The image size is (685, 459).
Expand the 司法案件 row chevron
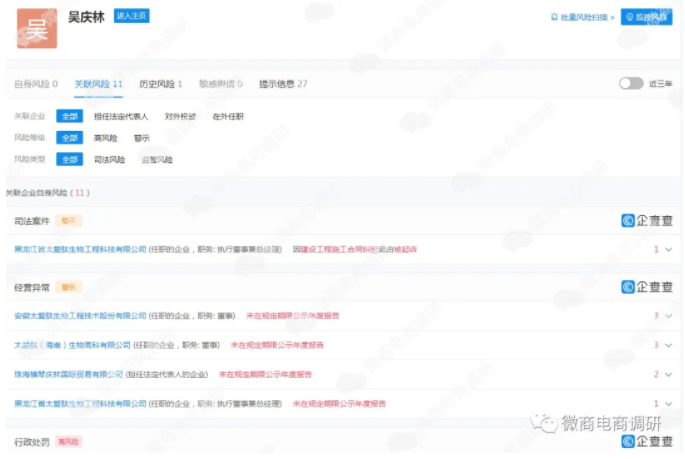668,250
